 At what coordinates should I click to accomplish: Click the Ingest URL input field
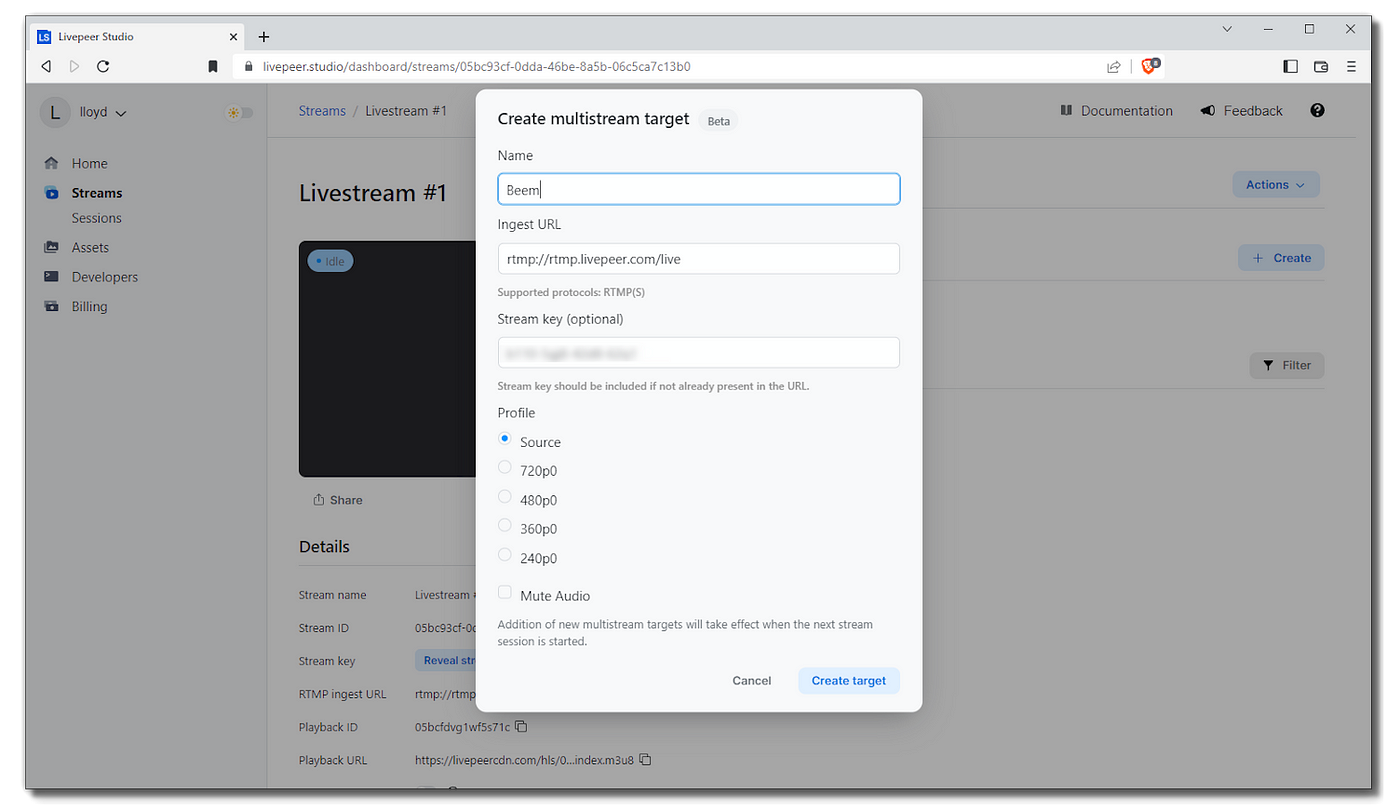coord(699,259)
